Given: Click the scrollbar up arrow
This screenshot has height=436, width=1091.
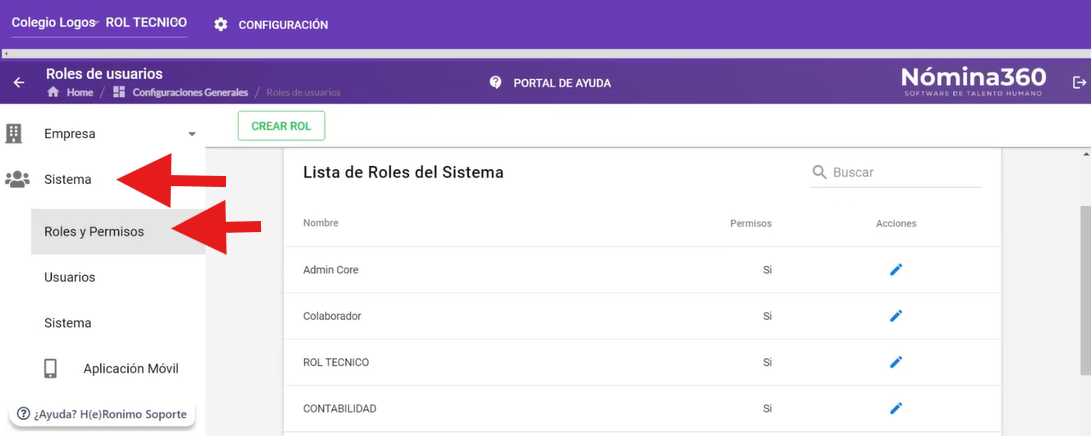Looking at the screenshot, I should (x=1085, y=154).
